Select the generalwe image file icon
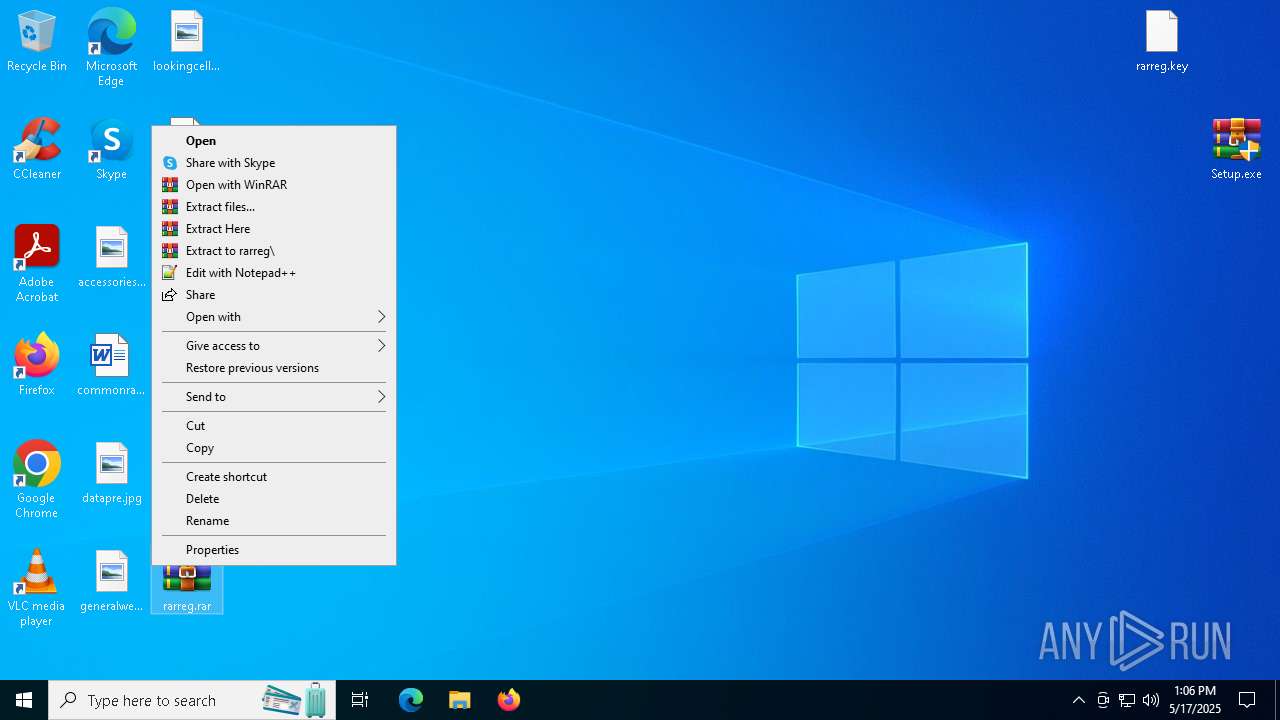1280x720 pixels. click(112, 582)
